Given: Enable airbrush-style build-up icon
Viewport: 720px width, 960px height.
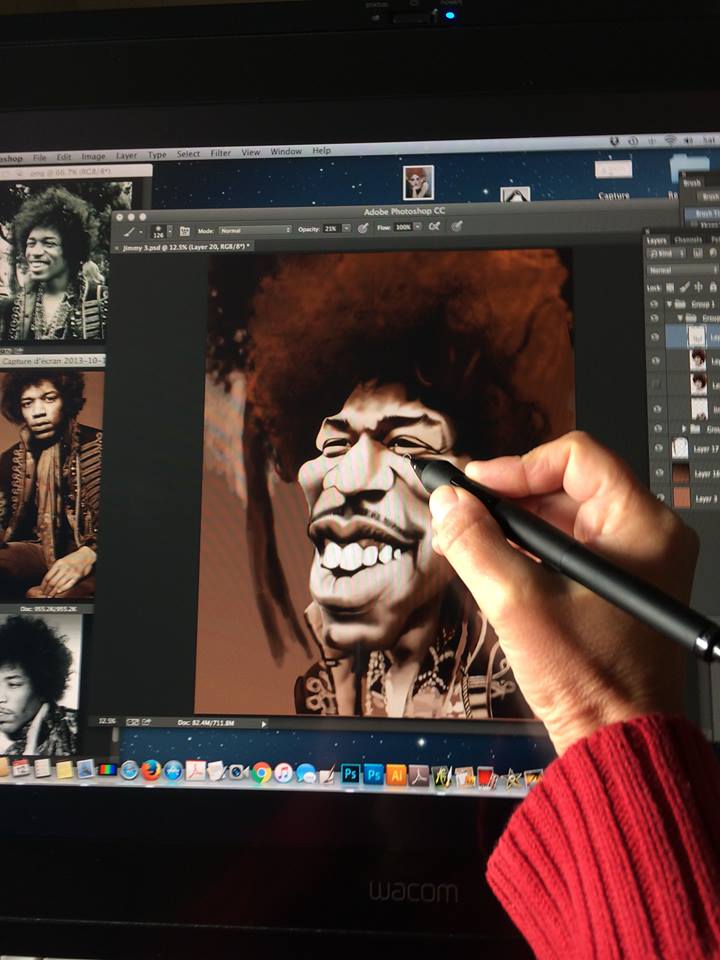Looking at the screenshot, I should click(434, 227).
